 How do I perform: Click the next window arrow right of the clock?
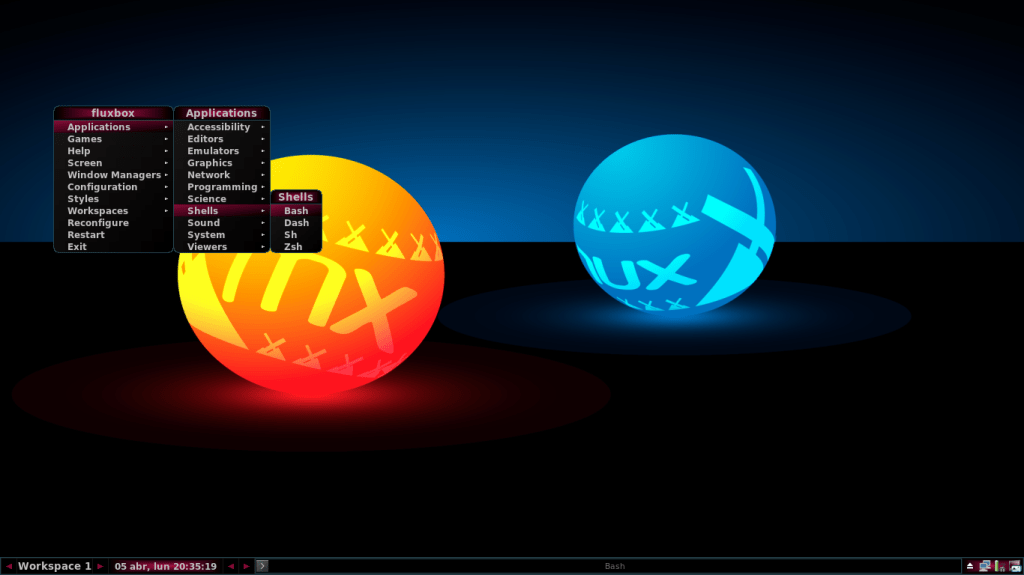(246, 566)
